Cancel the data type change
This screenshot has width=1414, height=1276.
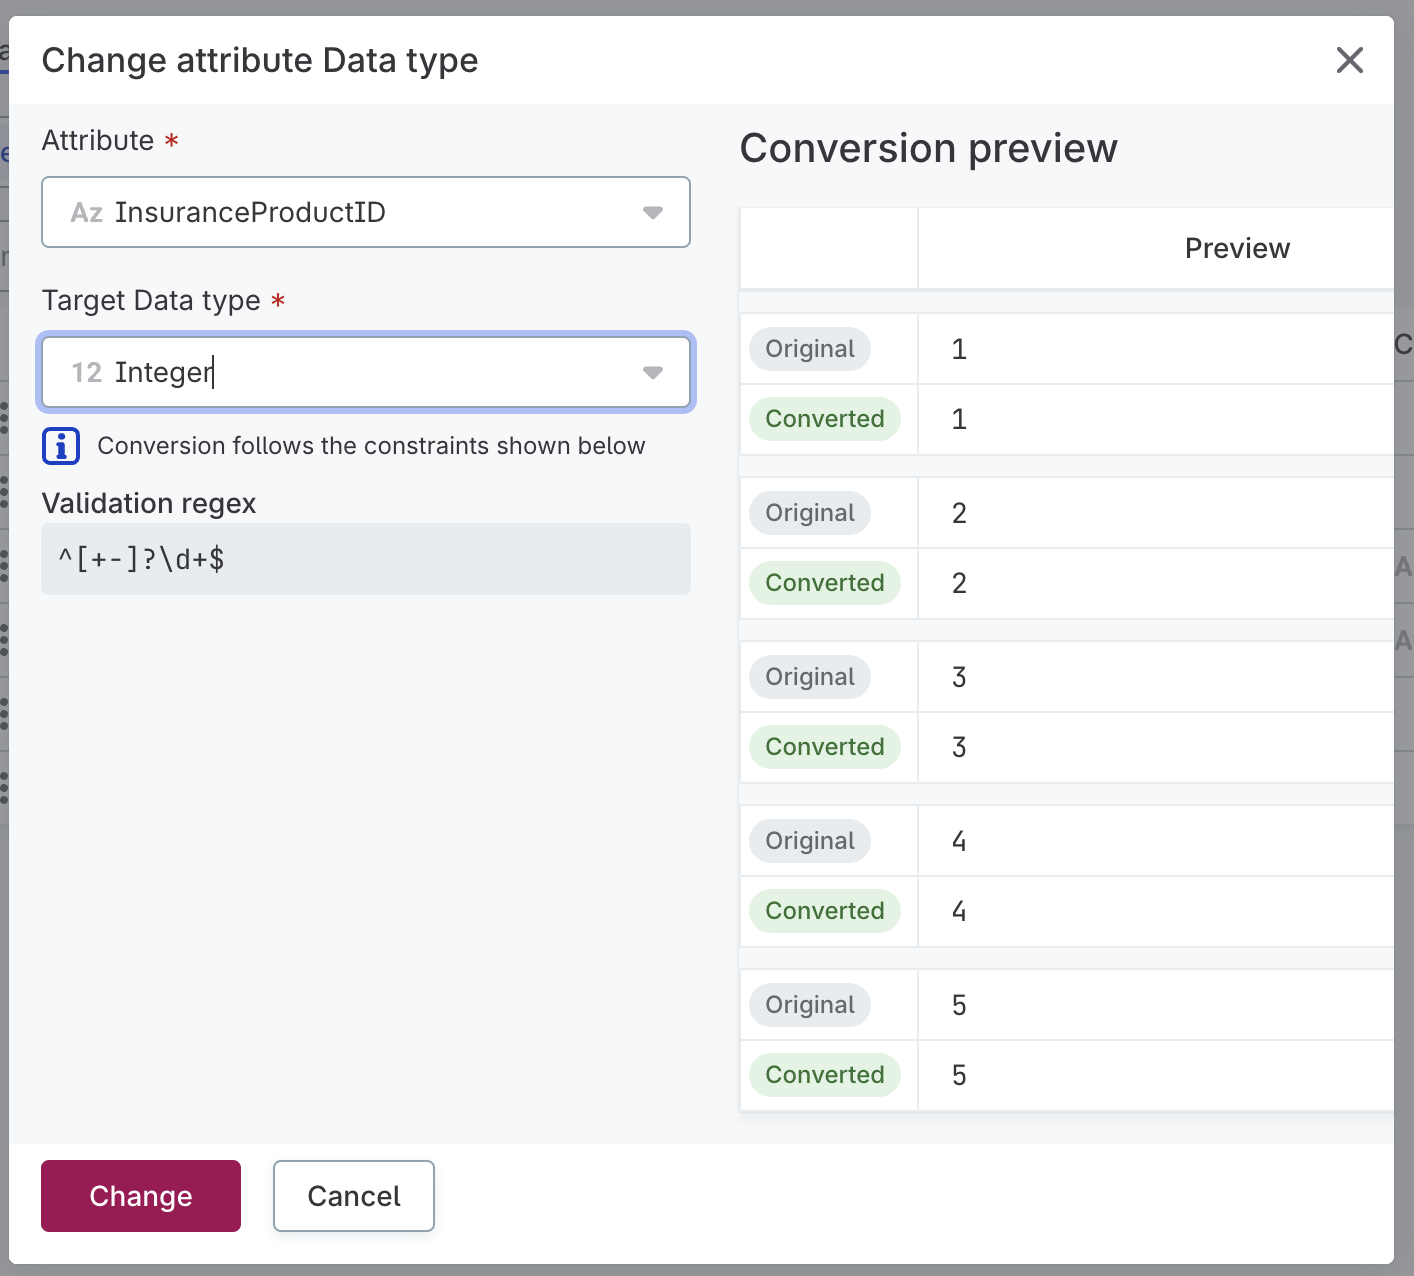pos(353,1196)
